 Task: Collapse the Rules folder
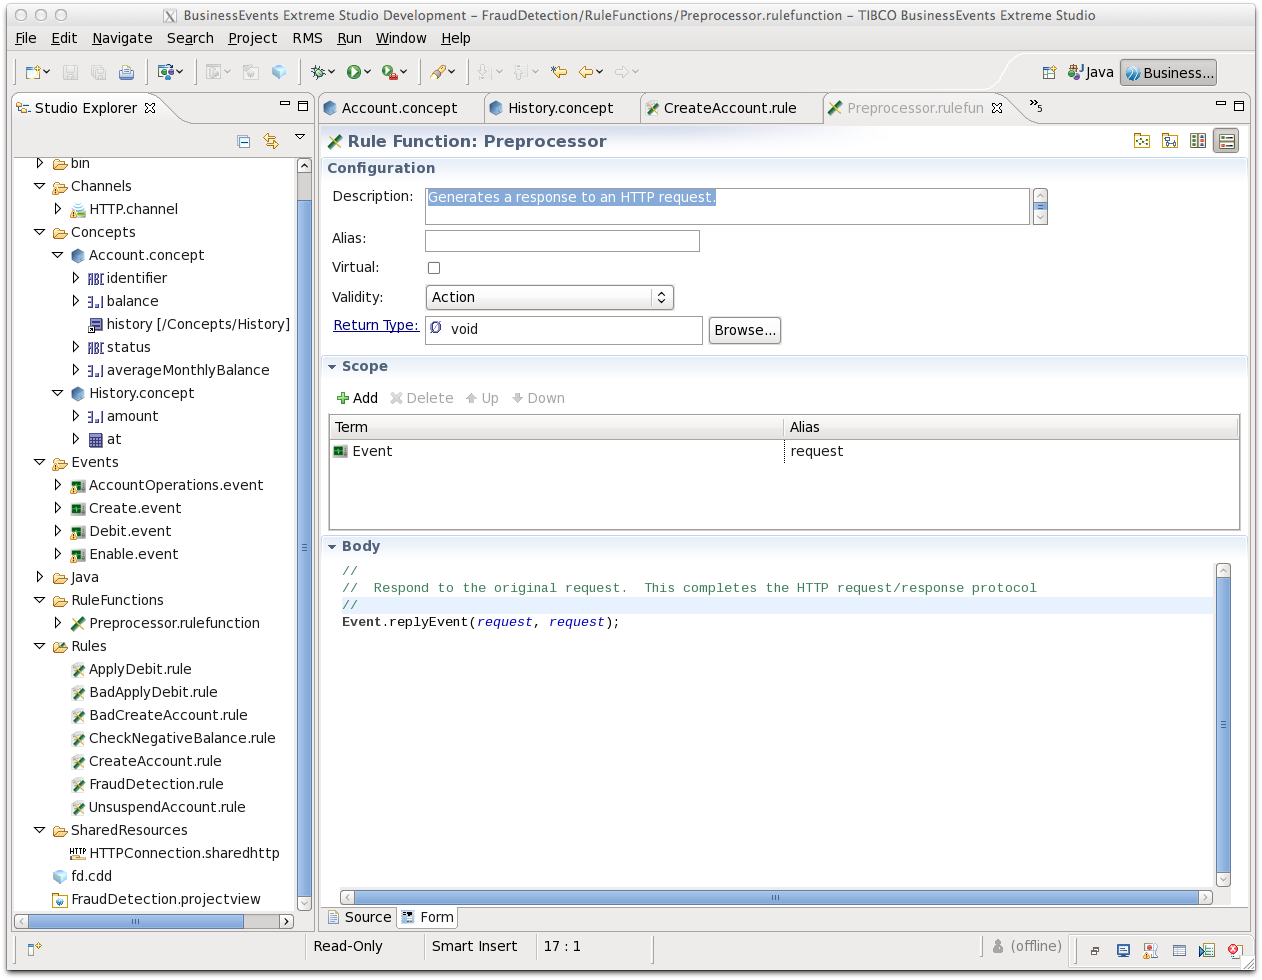(40, 646)
